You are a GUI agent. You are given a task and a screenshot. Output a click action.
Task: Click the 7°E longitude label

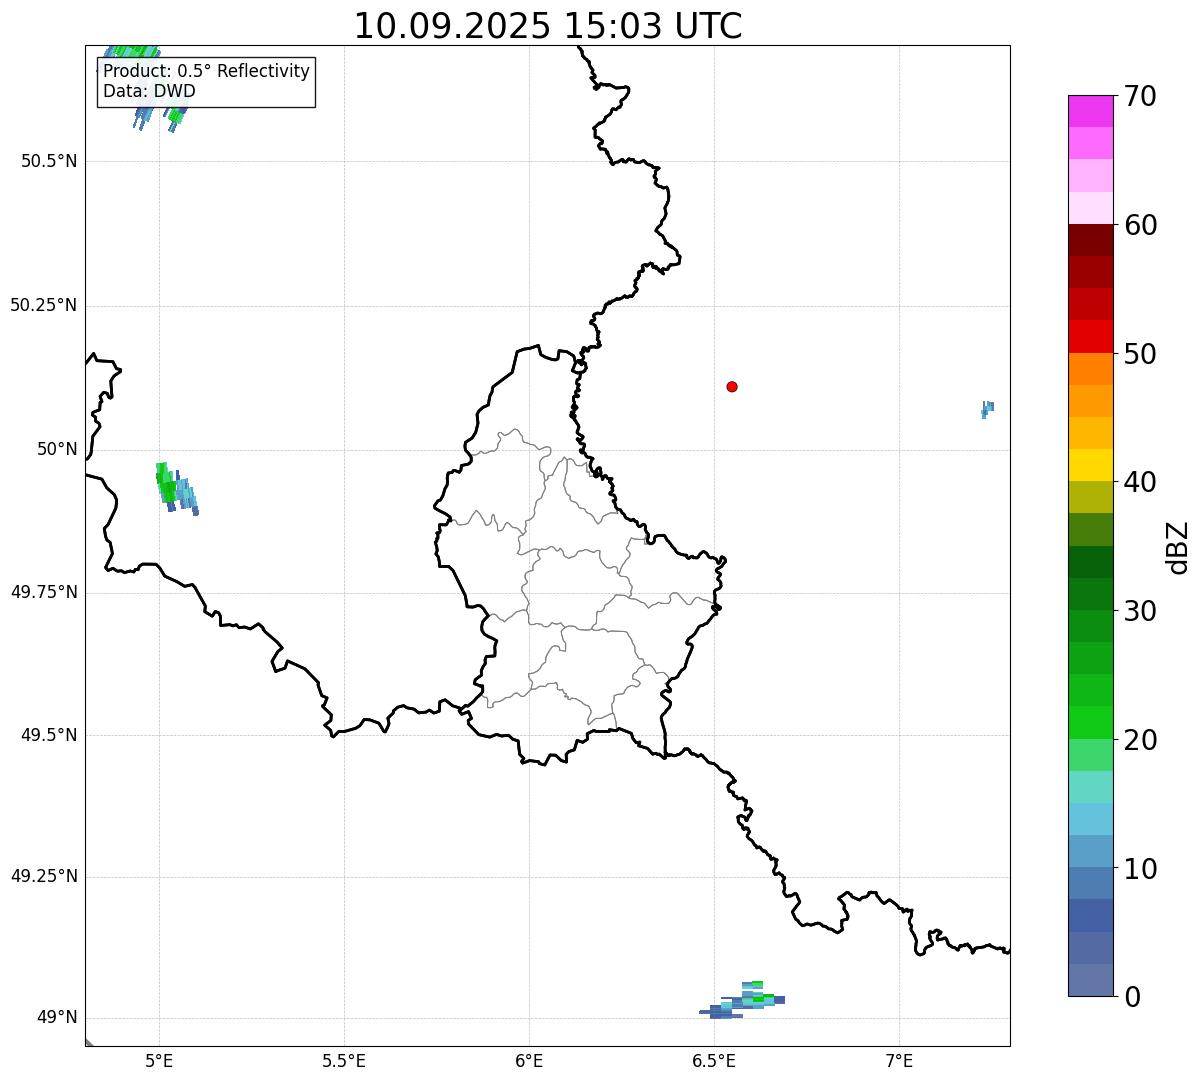[899, 1060]
